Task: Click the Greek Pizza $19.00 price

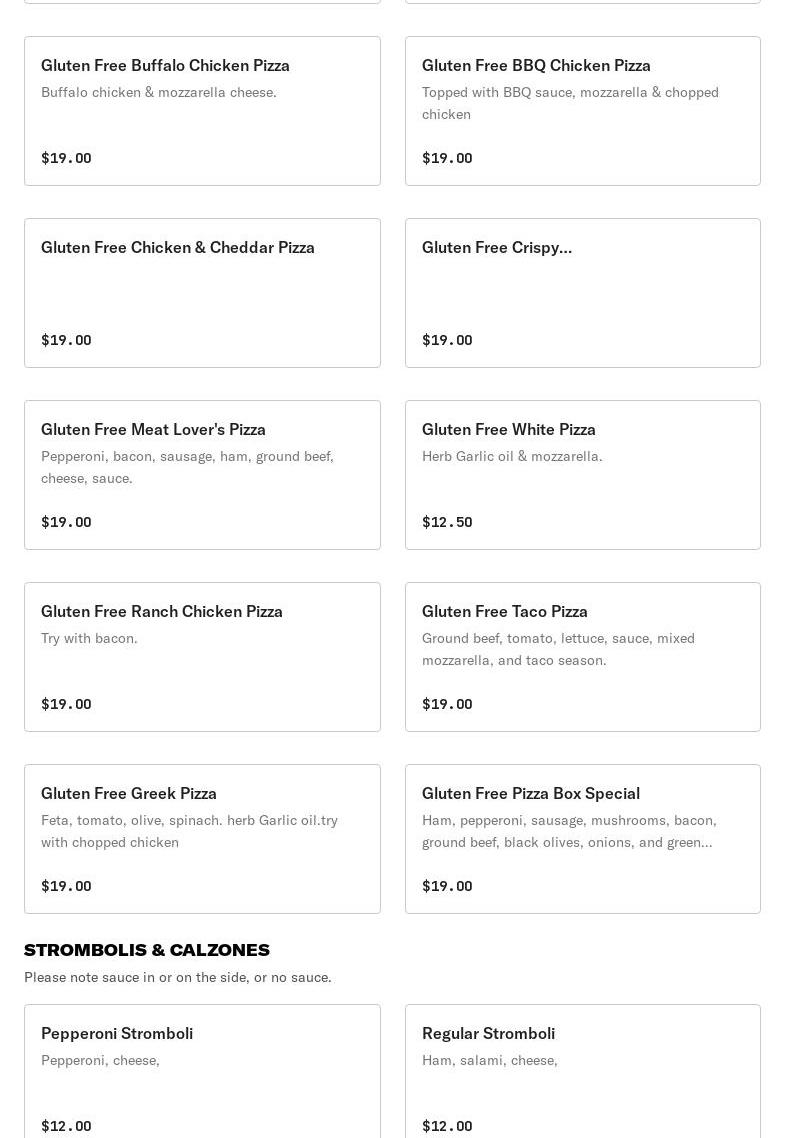Action: (66, 885)
